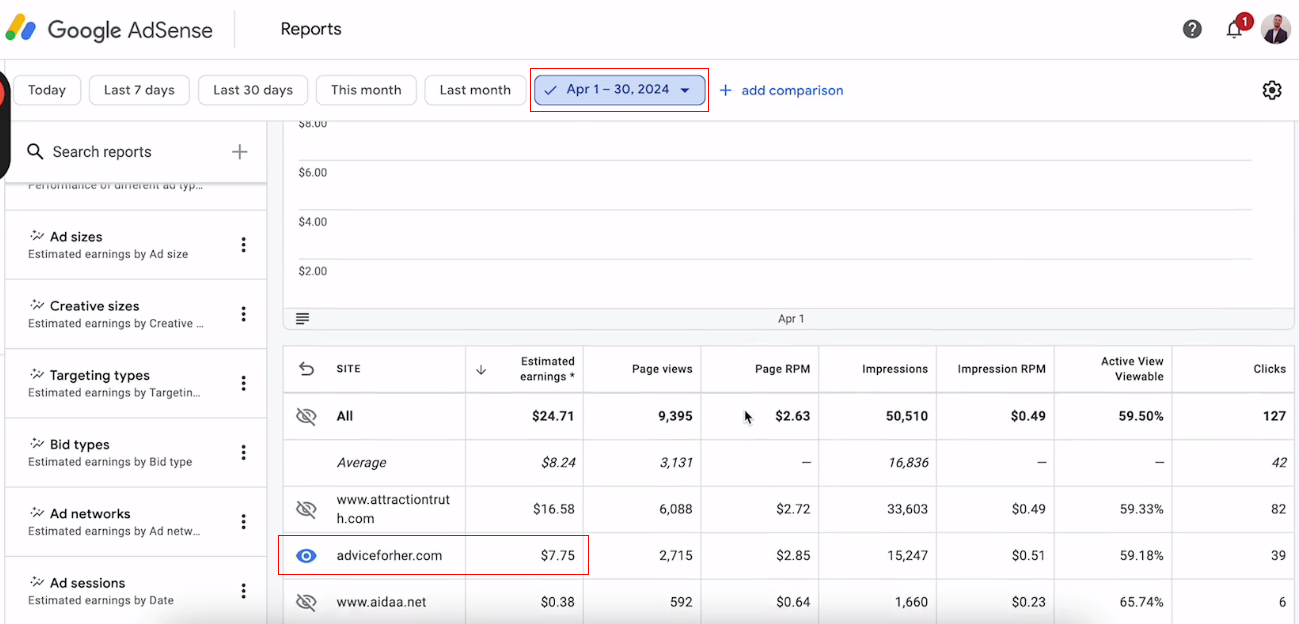Click the 50,510 total impressions cell
Image resolution: width=1299 pixels, height=624 pixels.
(x=907, y=416)
